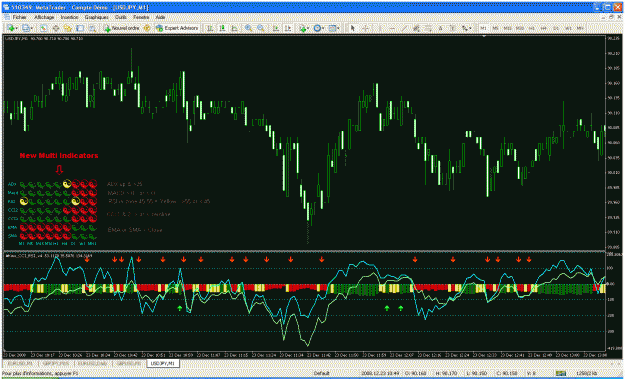This screenshot has width=625, height=379.
Task: Switch timeframe to W1
Action: pos(568,28)
